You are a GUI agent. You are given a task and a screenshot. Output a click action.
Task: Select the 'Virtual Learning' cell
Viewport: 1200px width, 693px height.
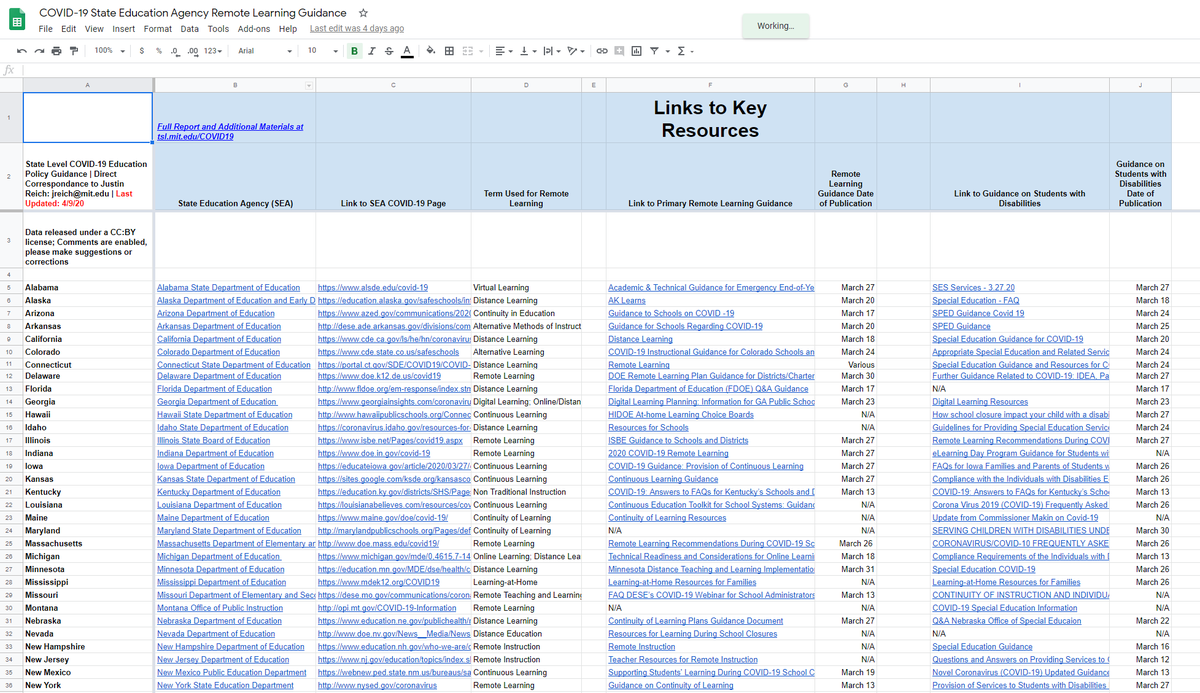525,287
